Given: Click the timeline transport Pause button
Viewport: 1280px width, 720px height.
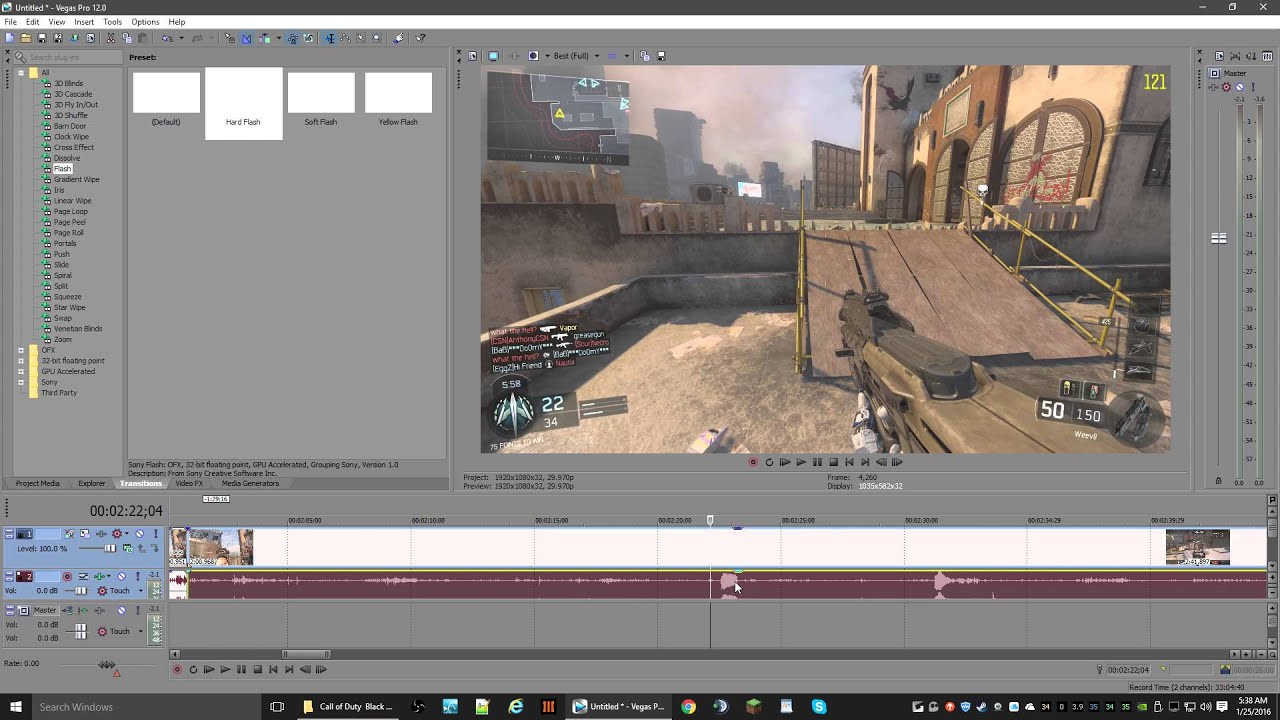Looking at the screenshot, I should click(241, 669).
